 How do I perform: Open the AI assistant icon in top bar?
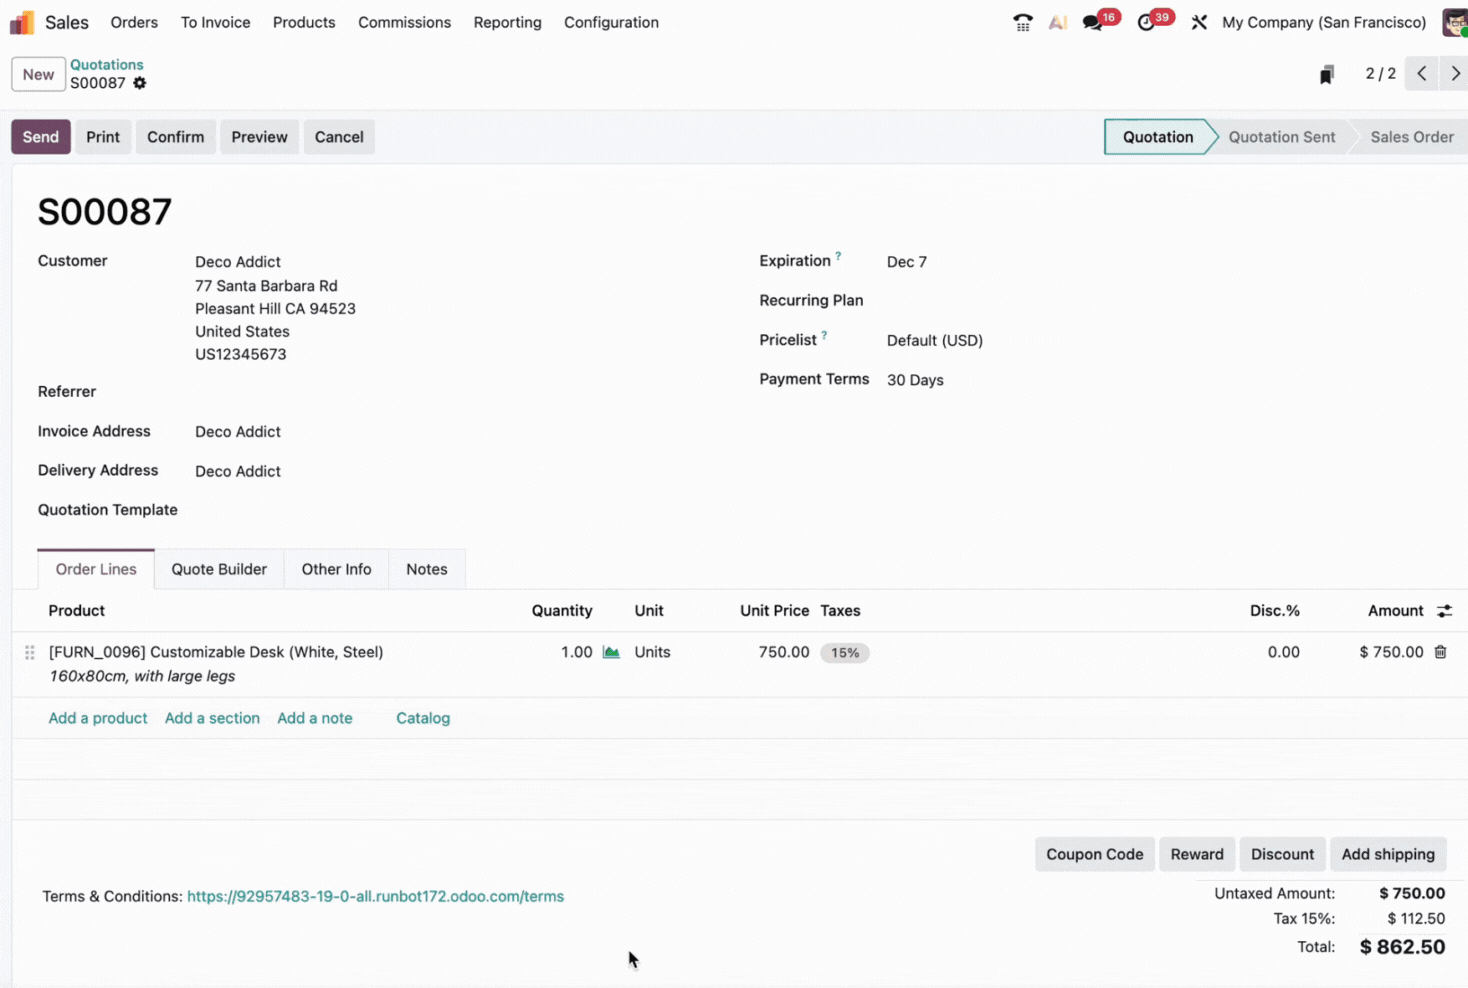point(1057,22)
